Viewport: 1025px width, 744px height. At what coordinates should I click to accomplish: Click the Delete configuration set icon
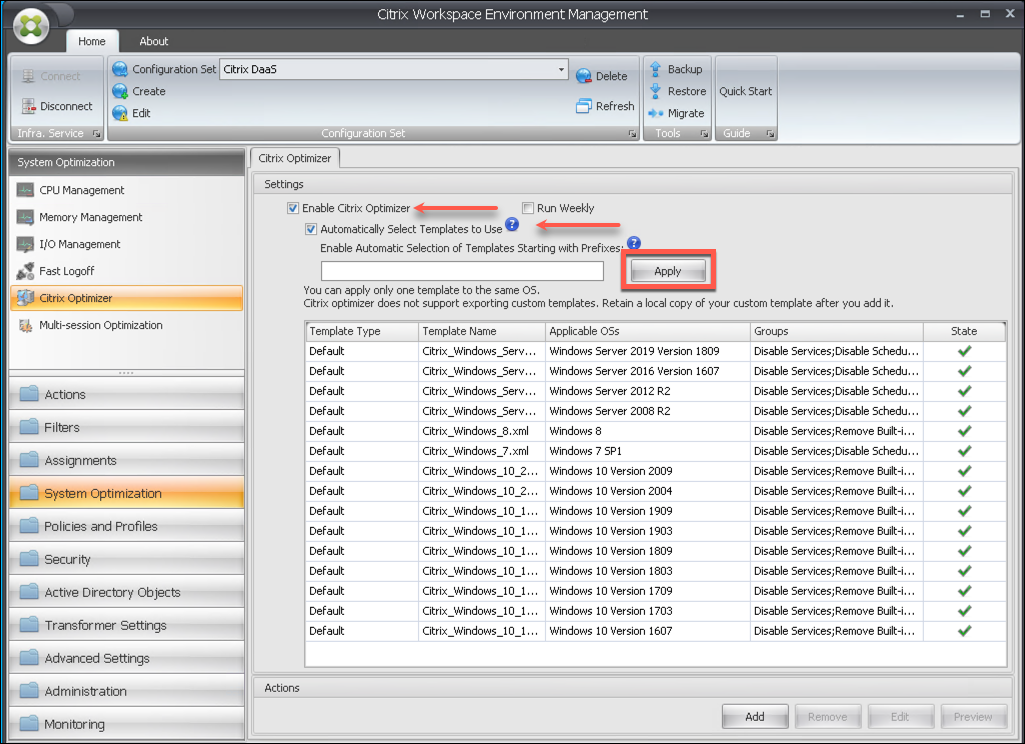[584, 76]
